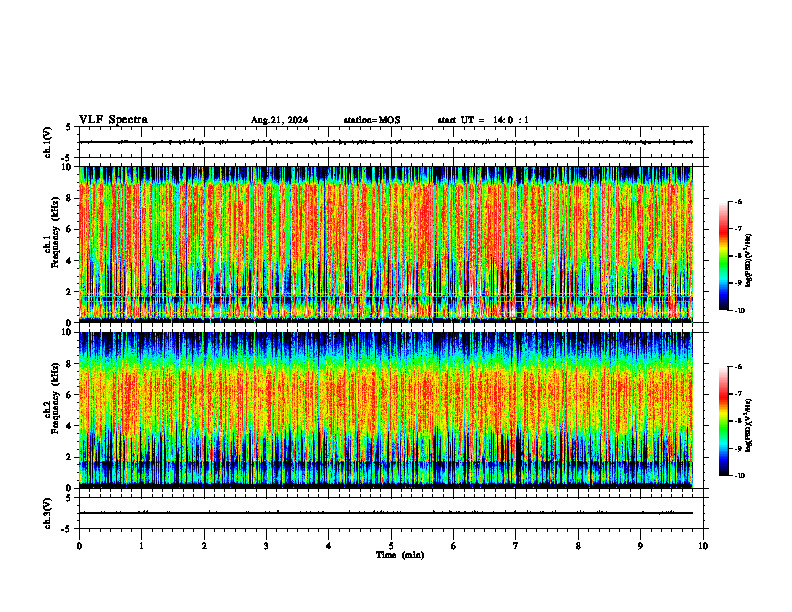This screenshot has width=792, height=612.
Task: Click the ch.1 spectrogram color scale bar
Action: [724, 256]
